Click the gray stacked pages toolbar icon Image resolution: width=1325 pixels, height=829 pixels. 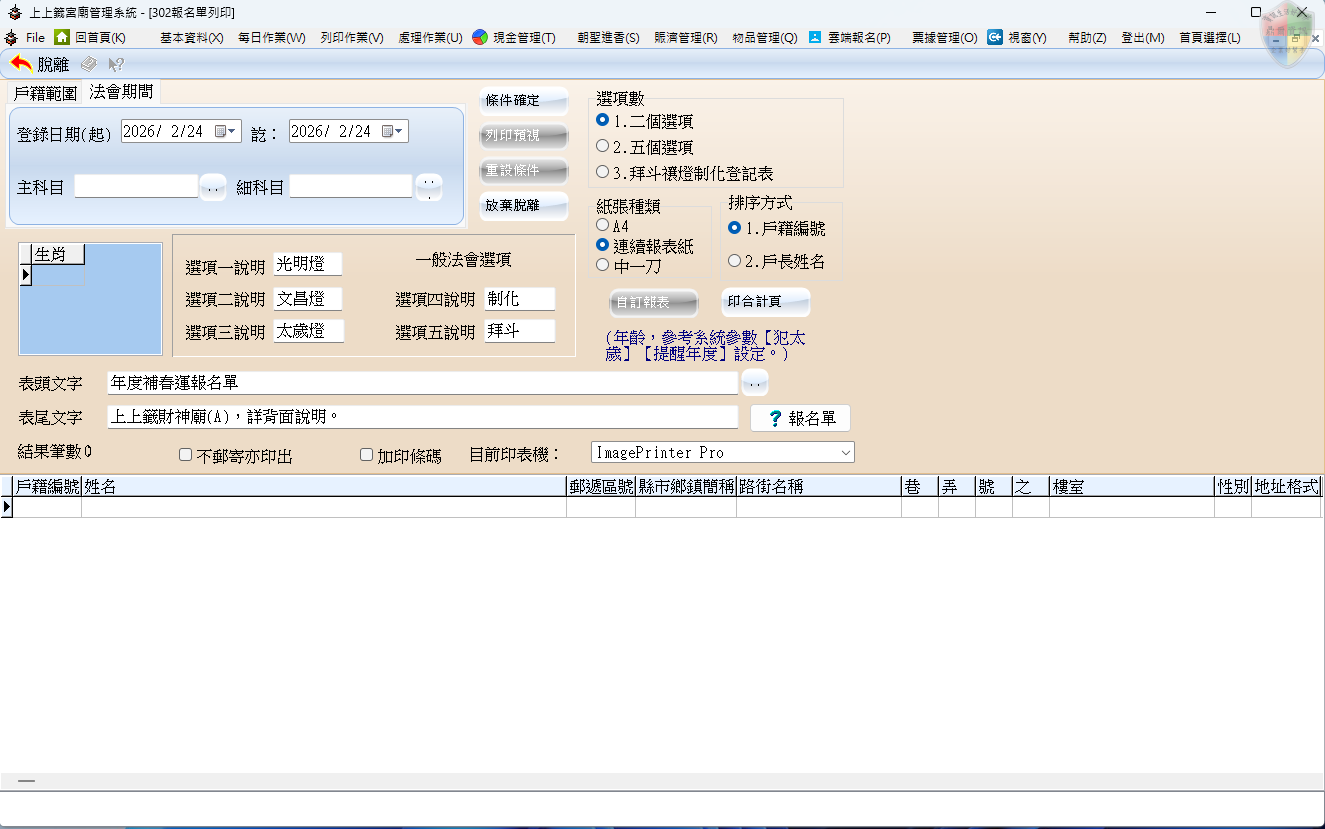pyautogui.click(x=89, y=64)
